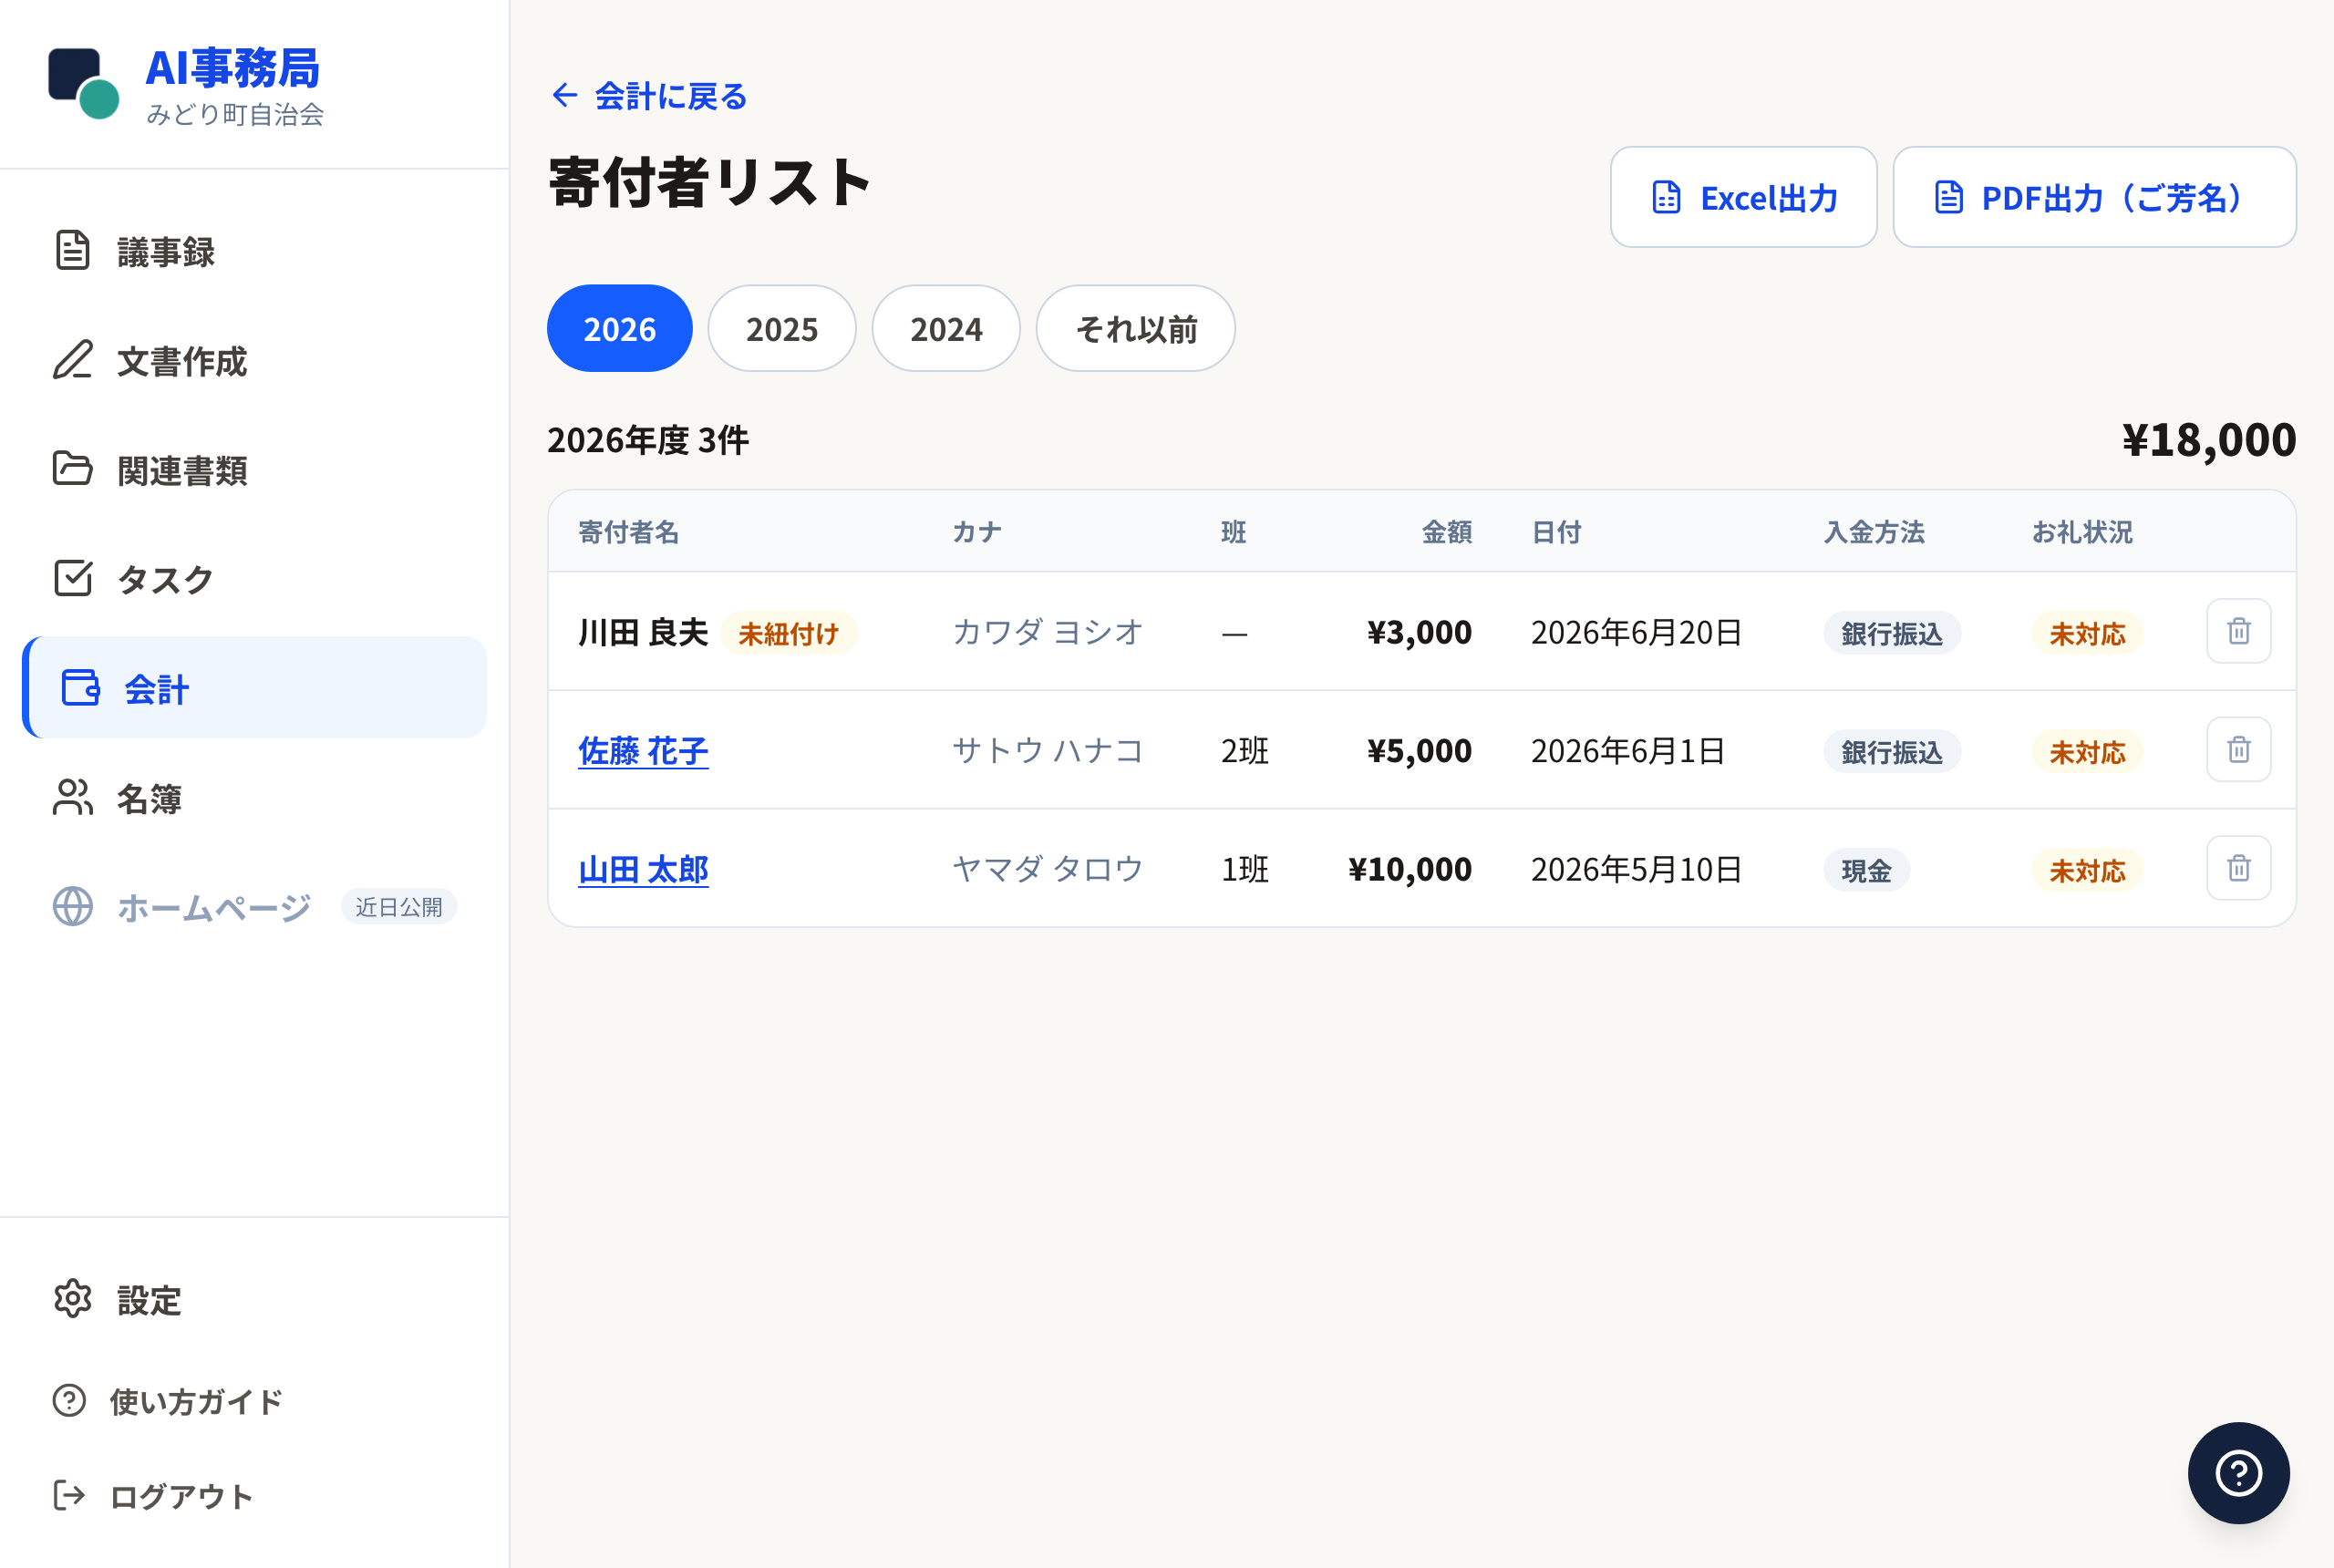Image resolution: width=2334 pixels, height=1568 pixels.
Task: Click the back arrow icon beside 会計に戻る
Action: pyautogui.click(x=565, y=95)
